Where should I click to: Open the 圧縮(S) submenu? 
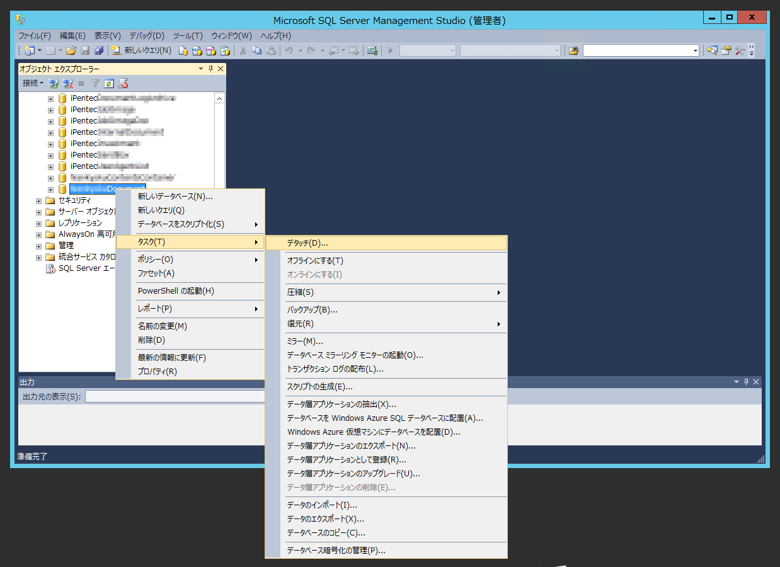pyautogui.click(x=387, y=292)
